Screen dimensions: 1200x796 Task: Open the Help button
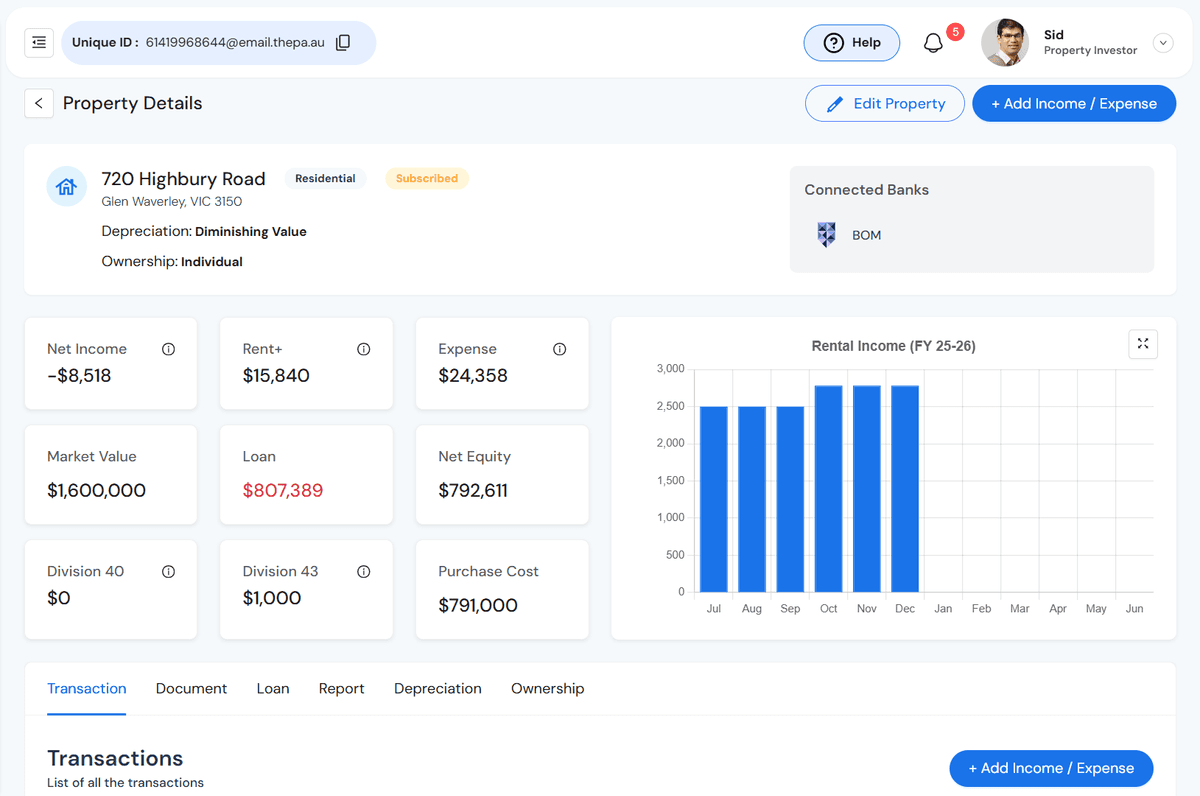click(851, 43)
